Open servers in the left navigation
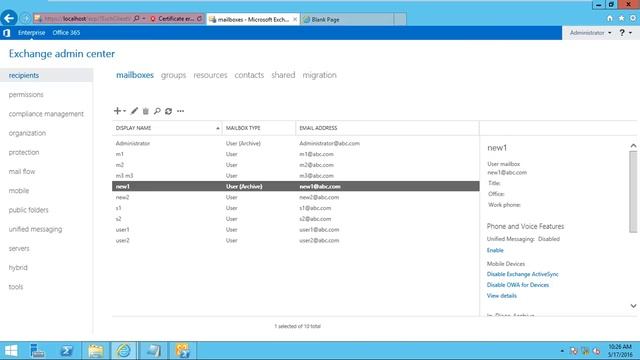 pyautogui.click(x=19, y=248)
